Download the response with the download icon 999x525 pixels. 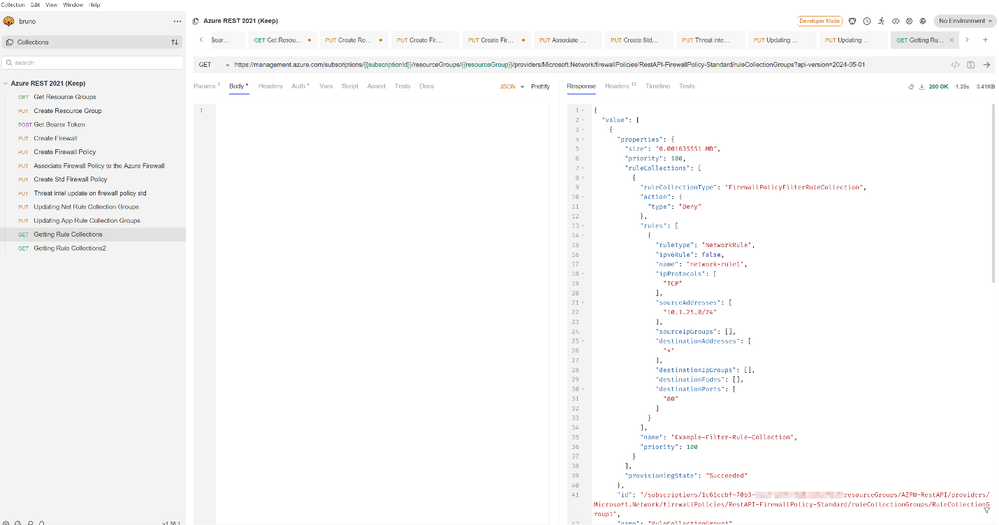point(921,87)
